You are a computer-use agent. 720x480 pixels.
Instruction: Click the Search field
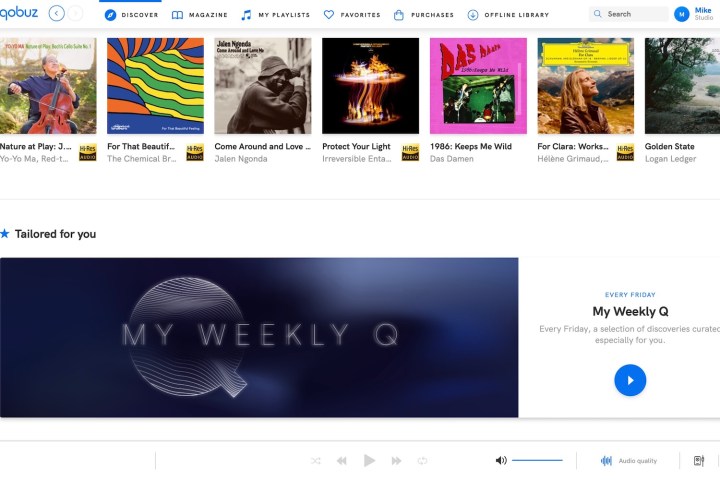click(629, 14)
